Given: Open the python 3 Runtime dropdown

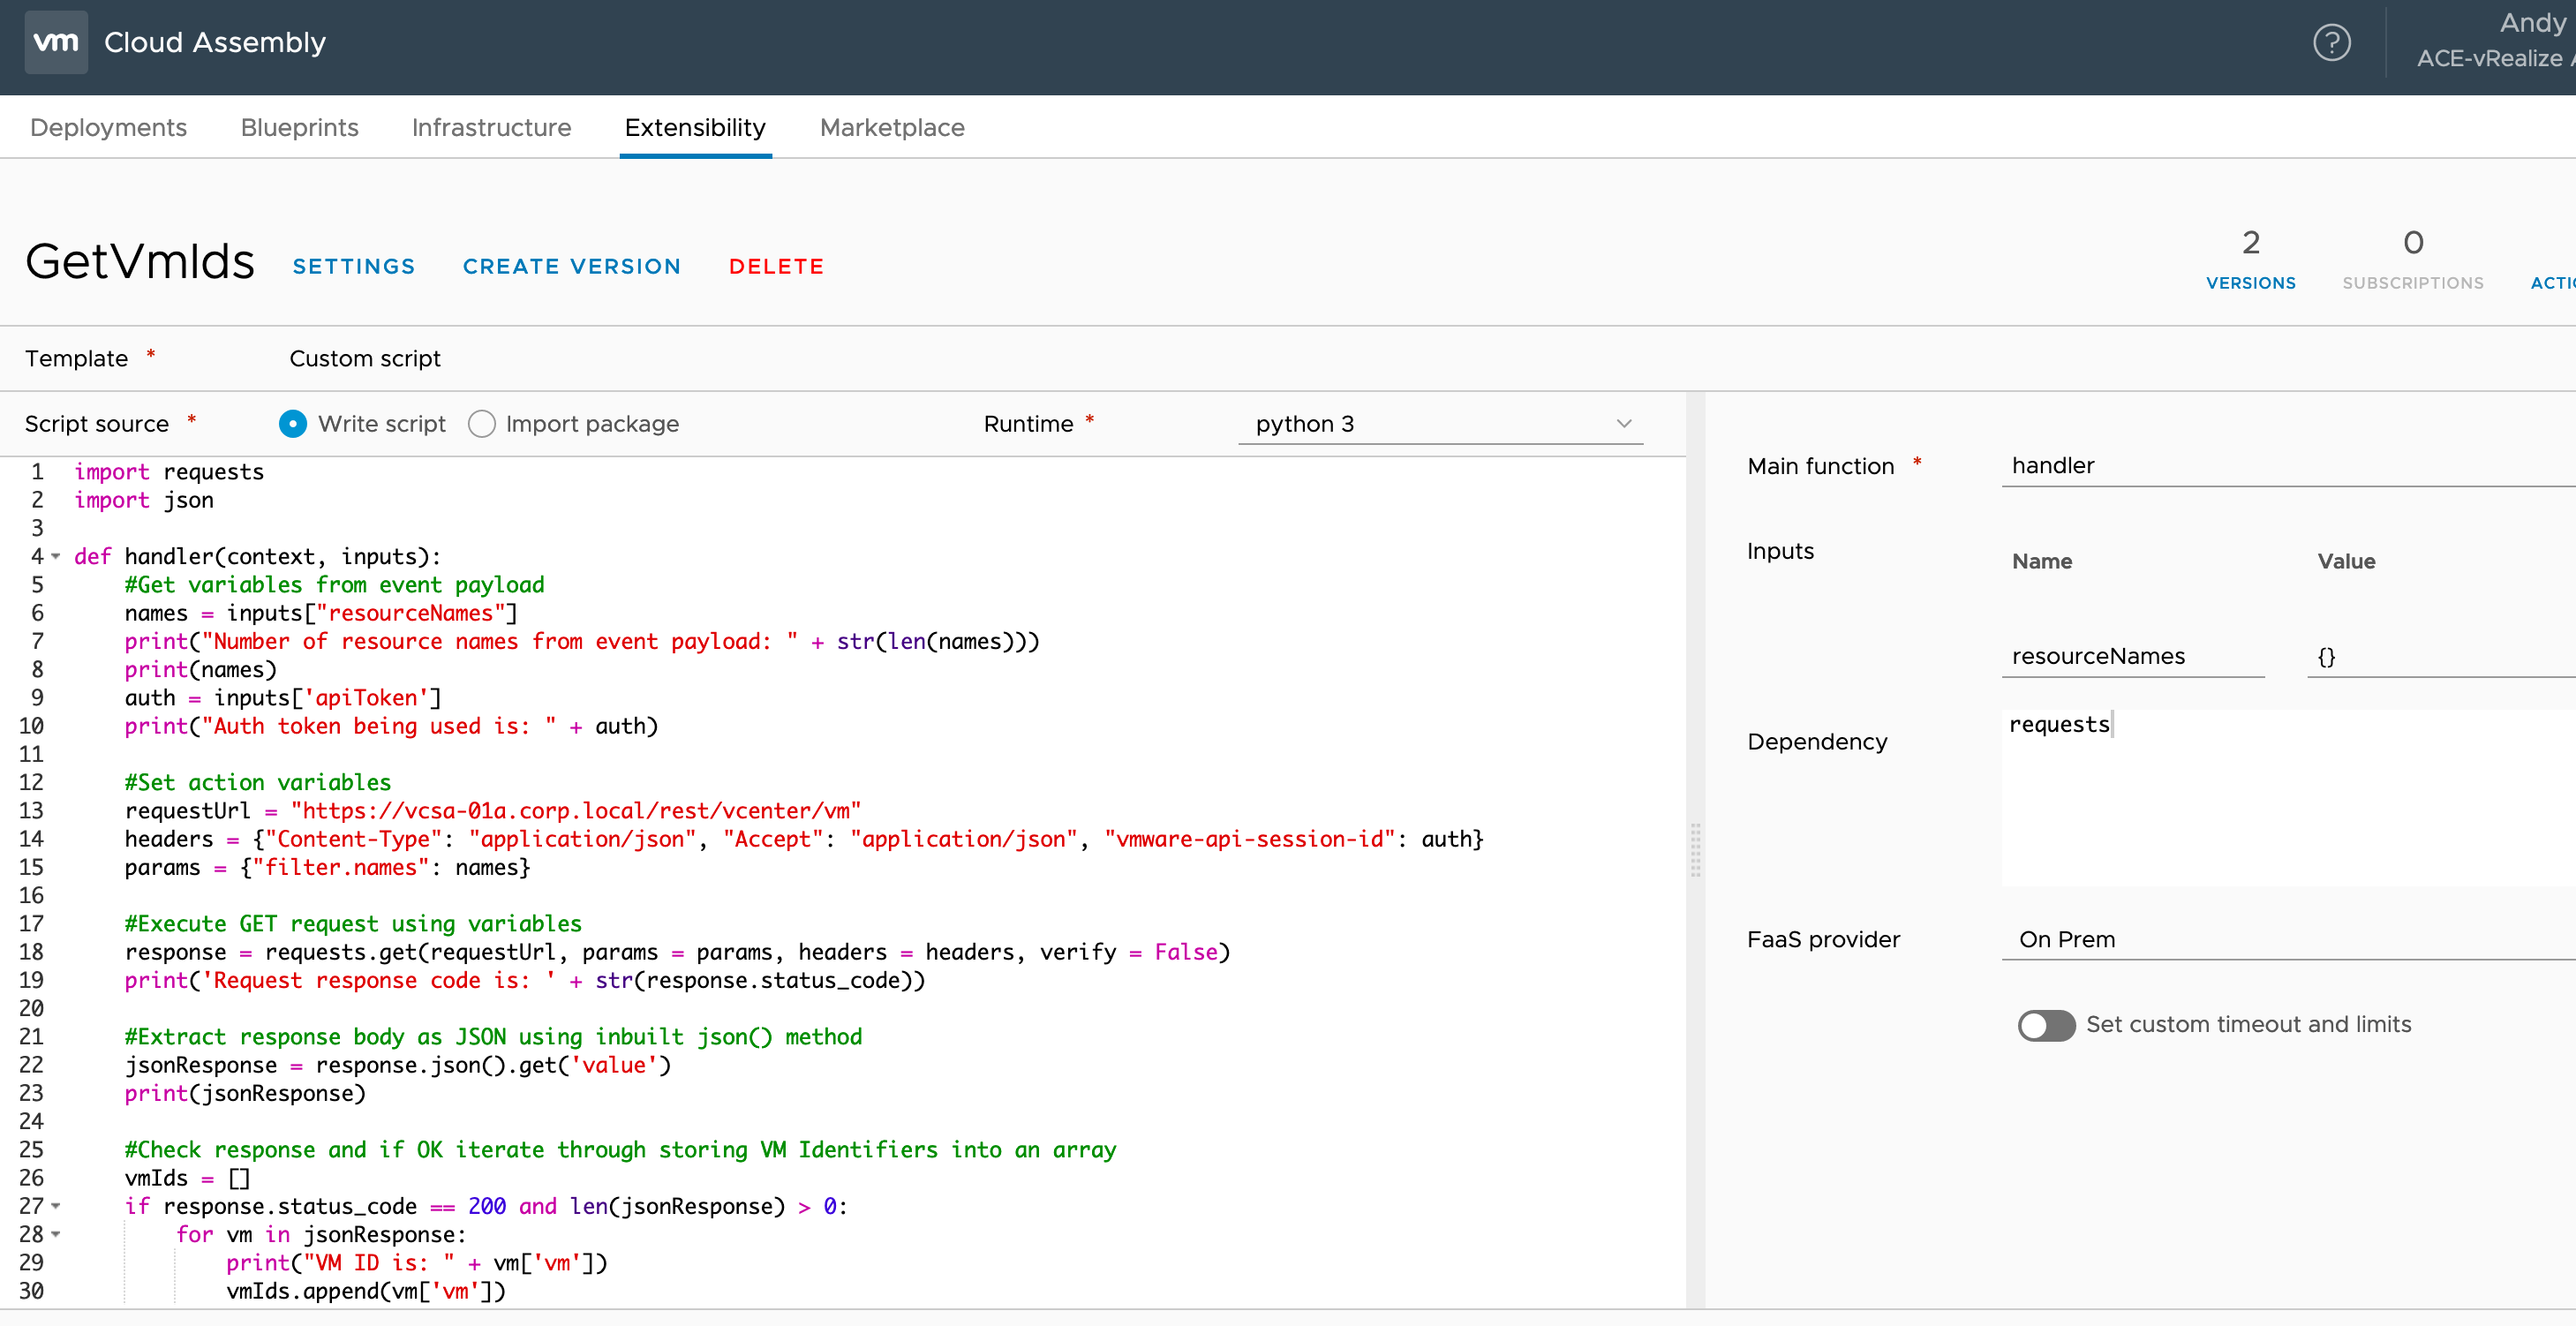Looking at the screenshot, I should coord(1440,424).
